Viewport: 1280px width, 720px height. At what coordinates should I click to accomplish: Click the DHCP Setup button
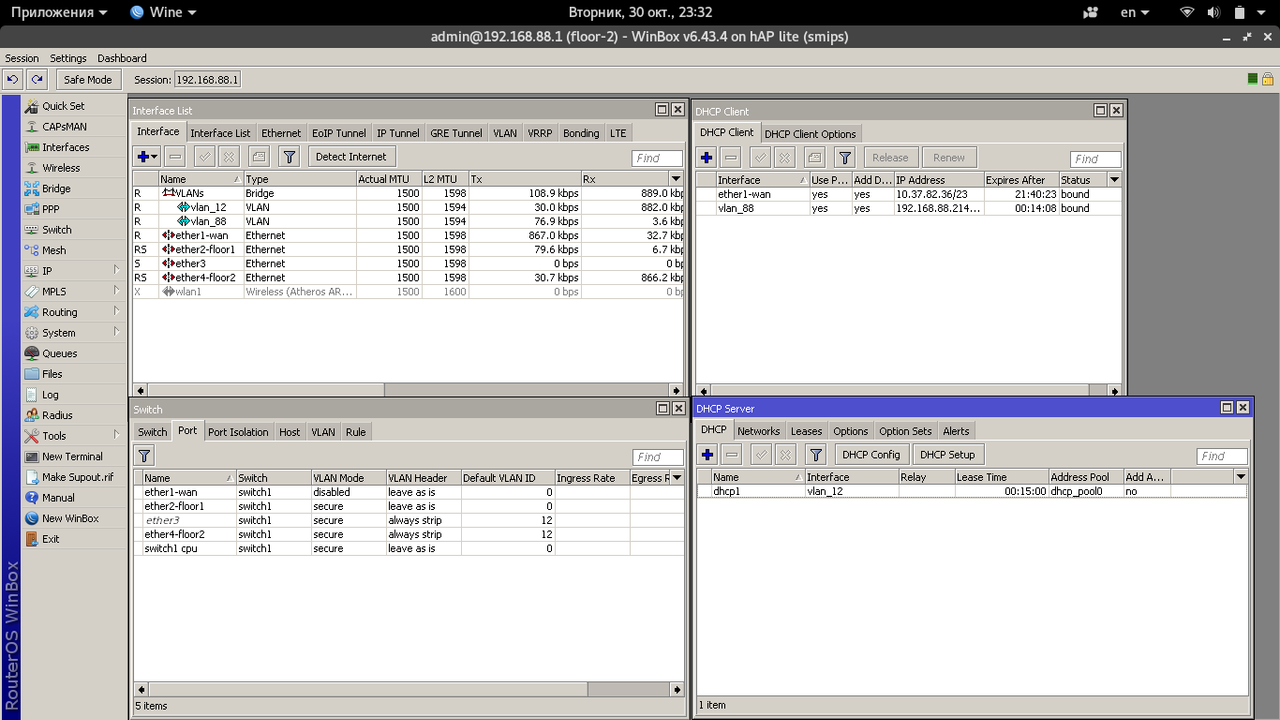[947, 455]
